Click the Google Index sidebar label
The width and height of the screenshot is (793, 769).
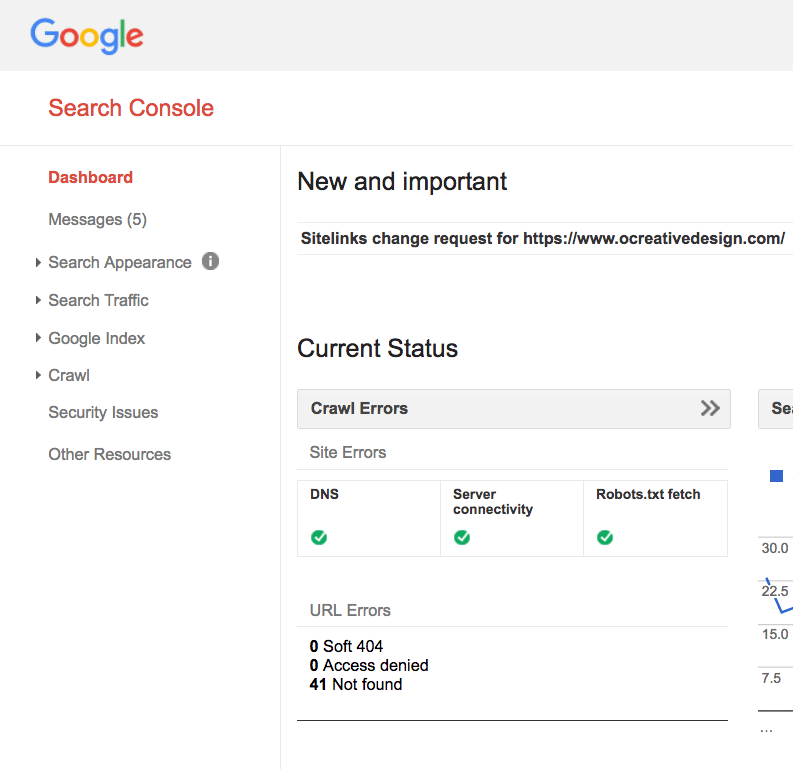[x=97, y=338]
